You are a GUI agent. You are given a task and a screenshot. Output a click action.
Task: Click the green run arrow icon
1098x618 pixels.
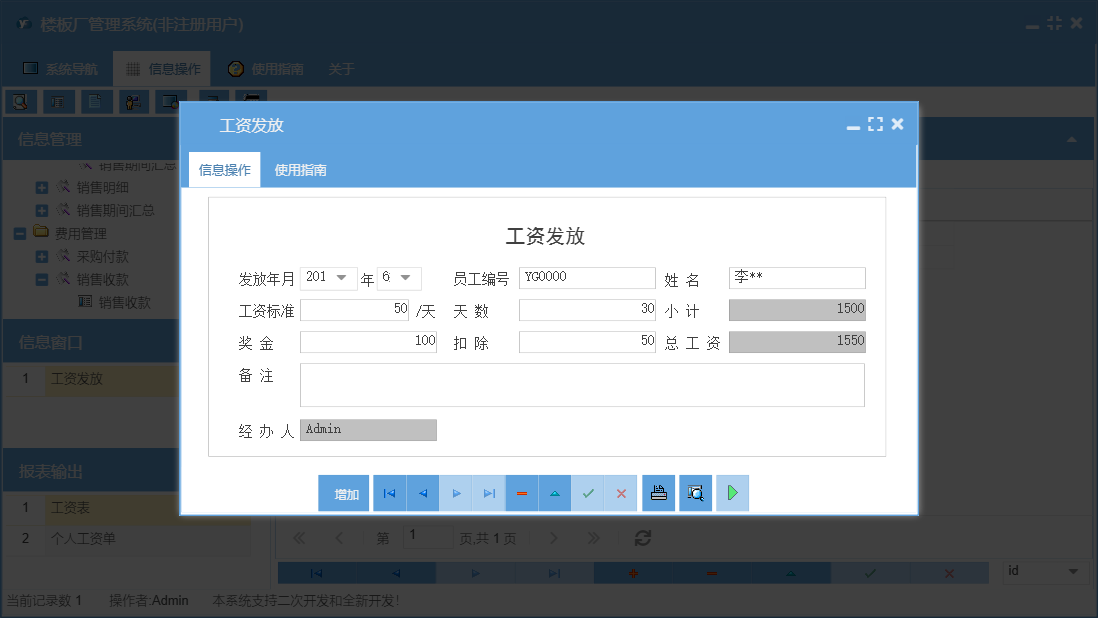[x=732, y=493]
